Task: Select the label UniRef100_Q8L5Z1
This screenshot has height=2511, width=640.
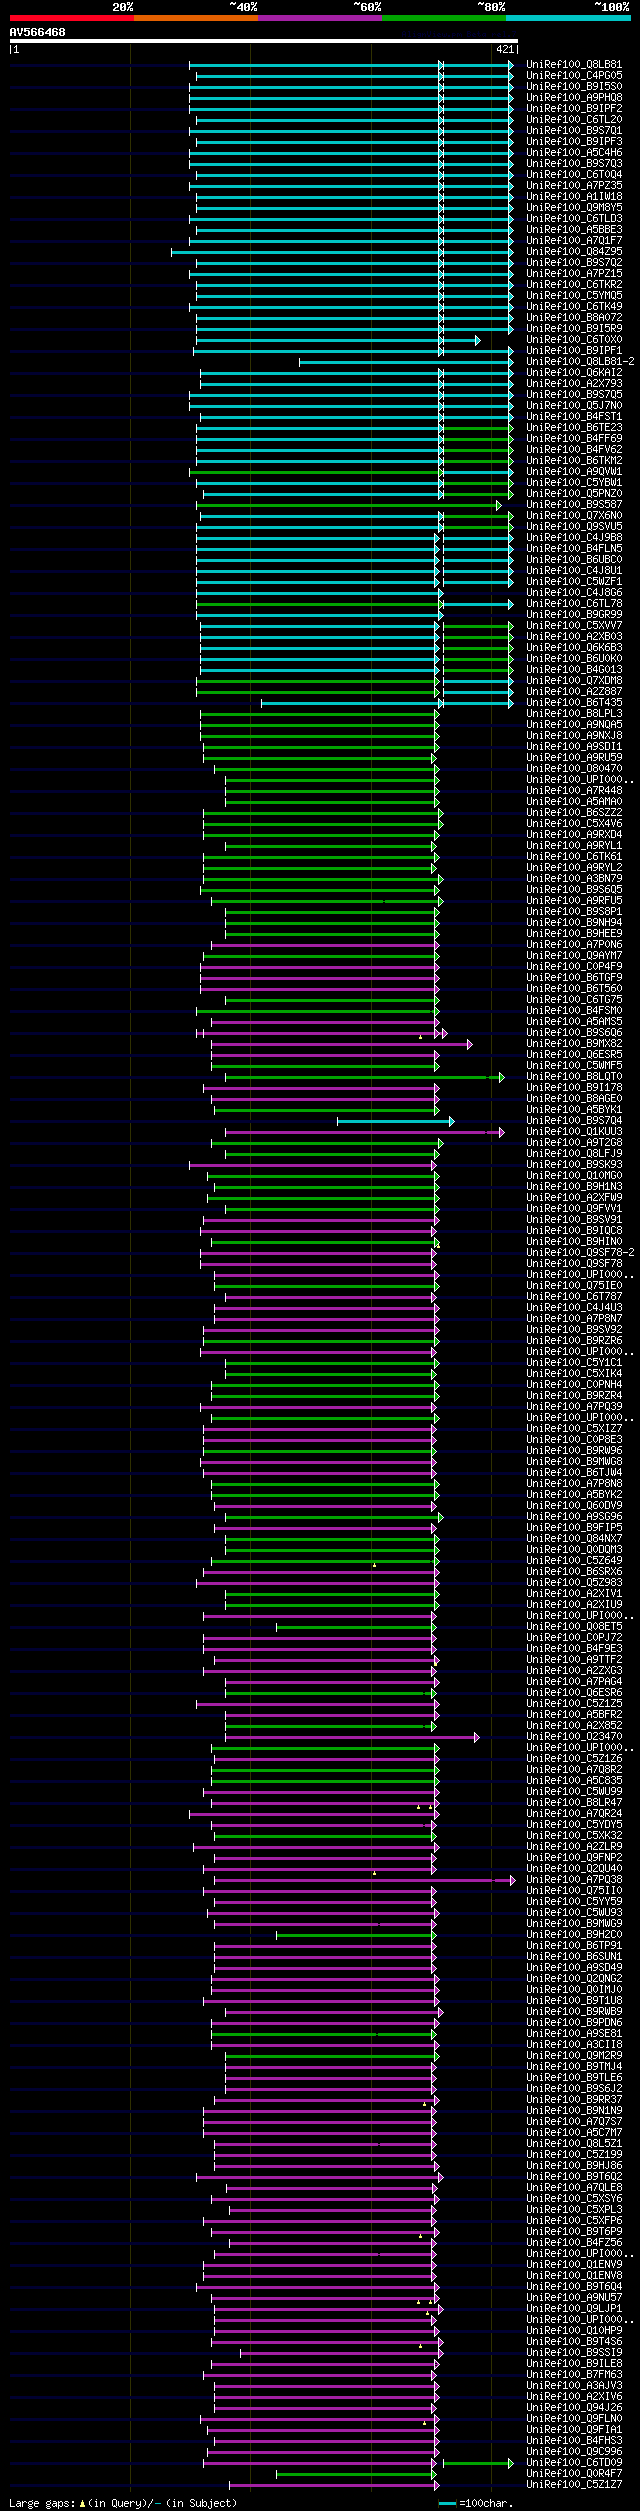Action: pyautogui.click(x=574, y=2143)
